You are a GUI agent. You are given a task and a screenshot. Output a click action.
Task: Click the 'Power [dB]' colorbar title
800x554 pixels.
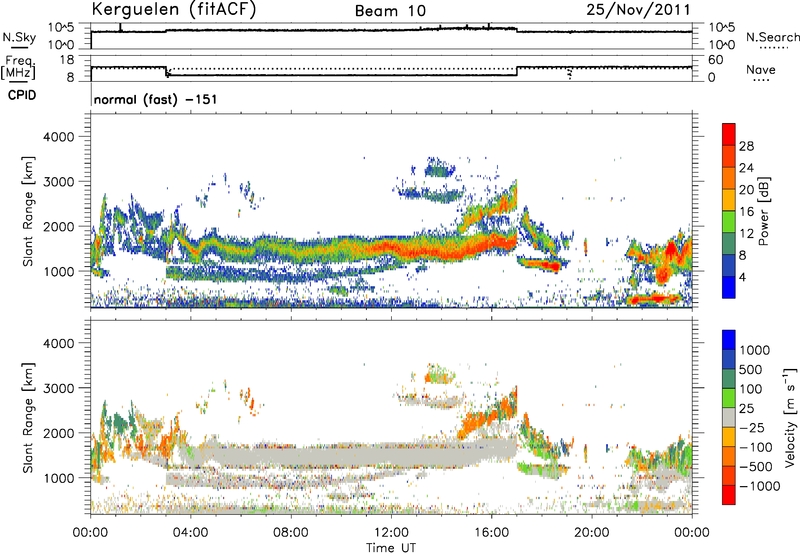pos(763,211)
